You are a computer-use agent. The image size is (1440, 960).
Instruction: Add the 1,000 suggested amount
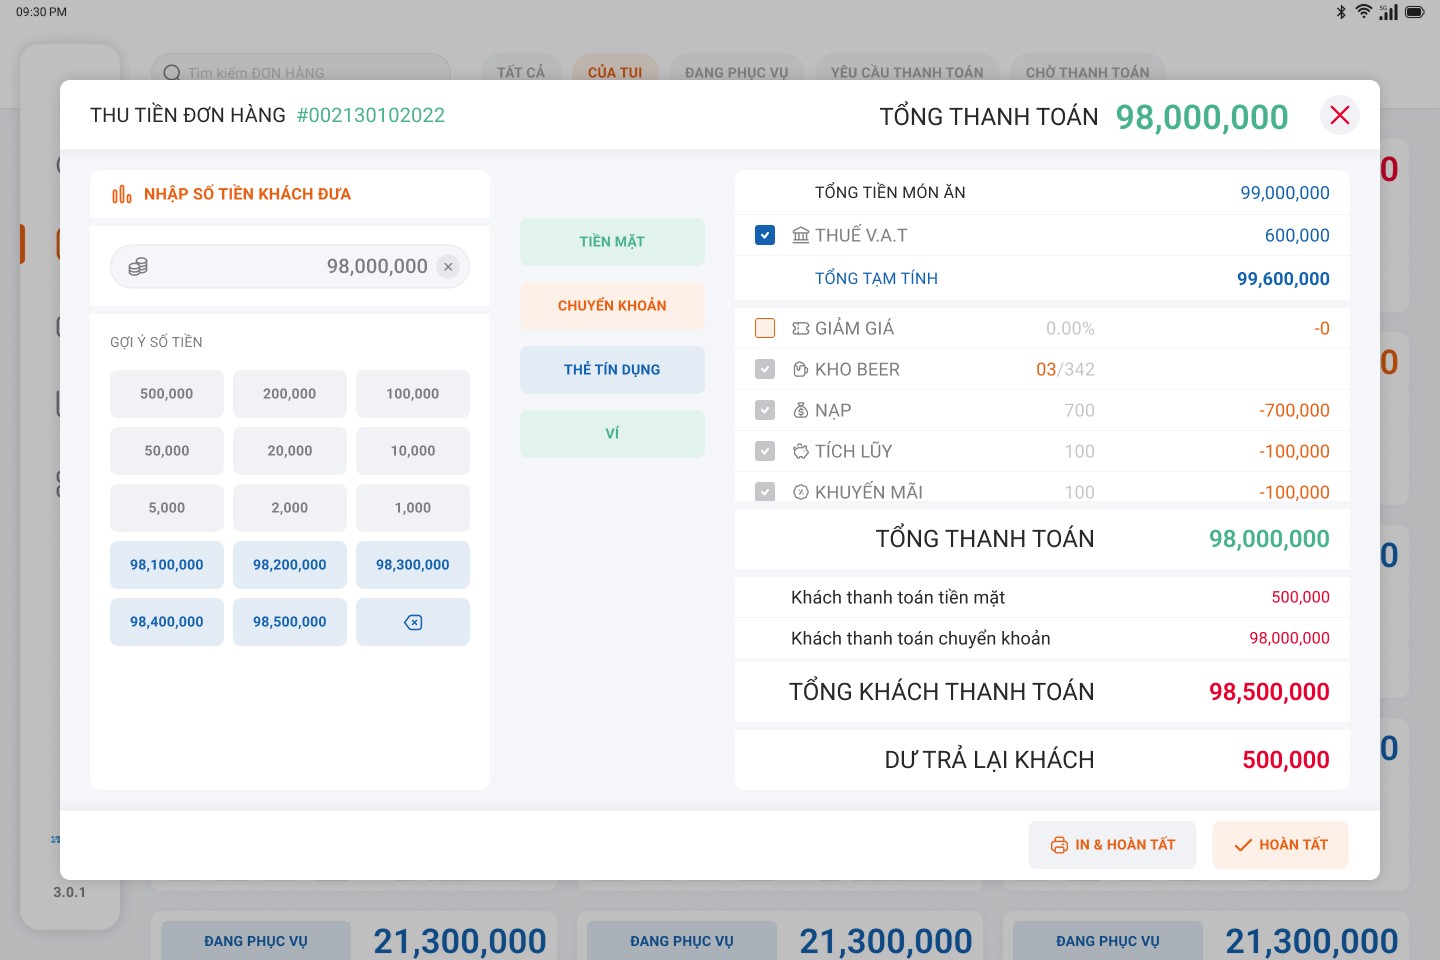coord(413,508)
